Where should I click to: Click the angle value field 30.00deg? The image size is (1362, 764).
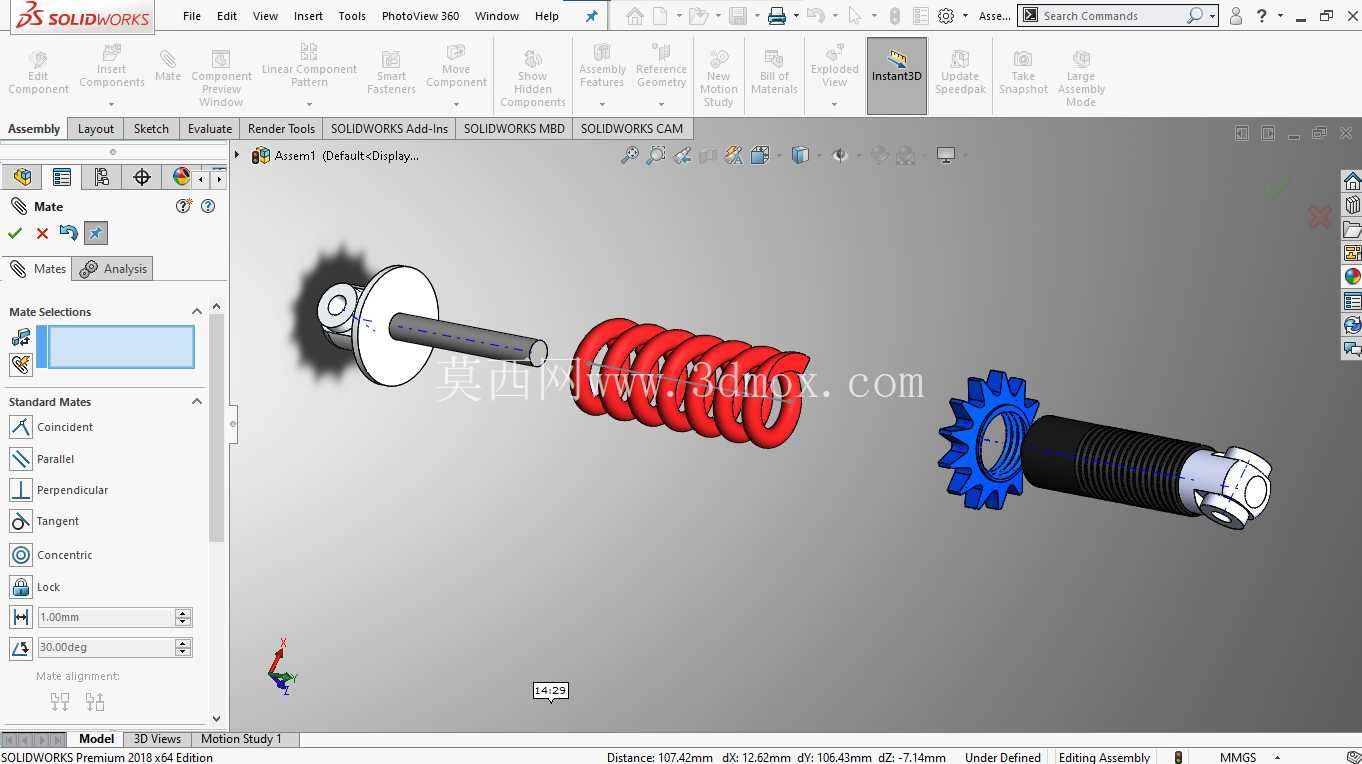tap(105, 648)
